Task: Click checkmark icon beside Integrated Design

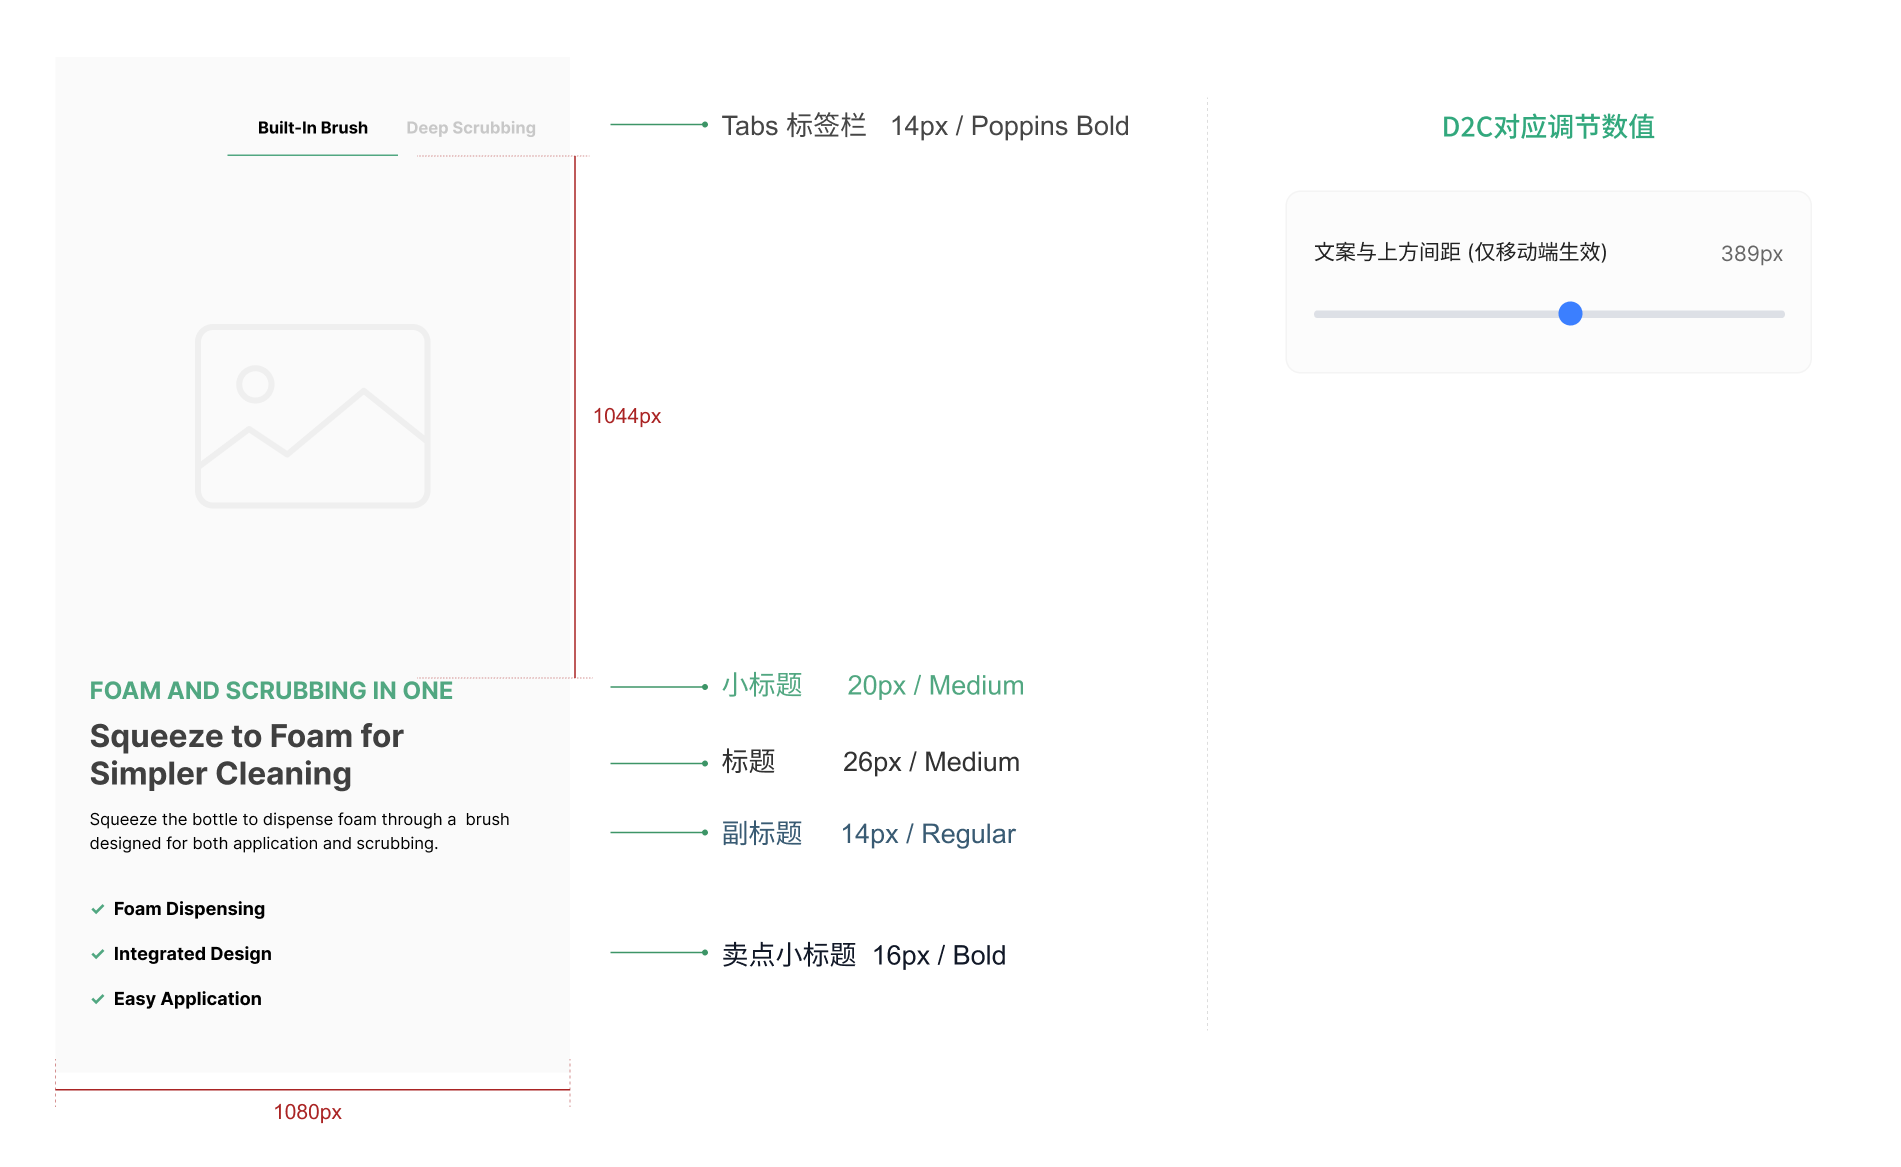Action: pyautogui.click(x=98, y=954)
